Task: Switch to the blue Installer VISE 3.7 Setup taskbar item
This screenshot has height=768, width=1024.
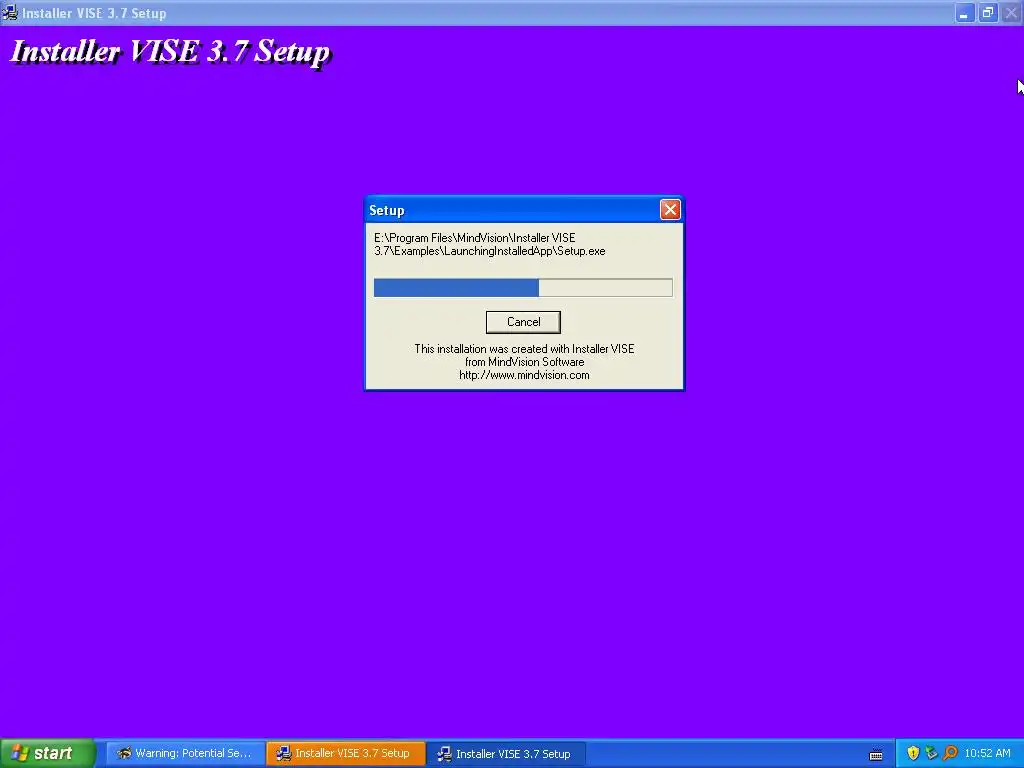Action: [506, 754]
